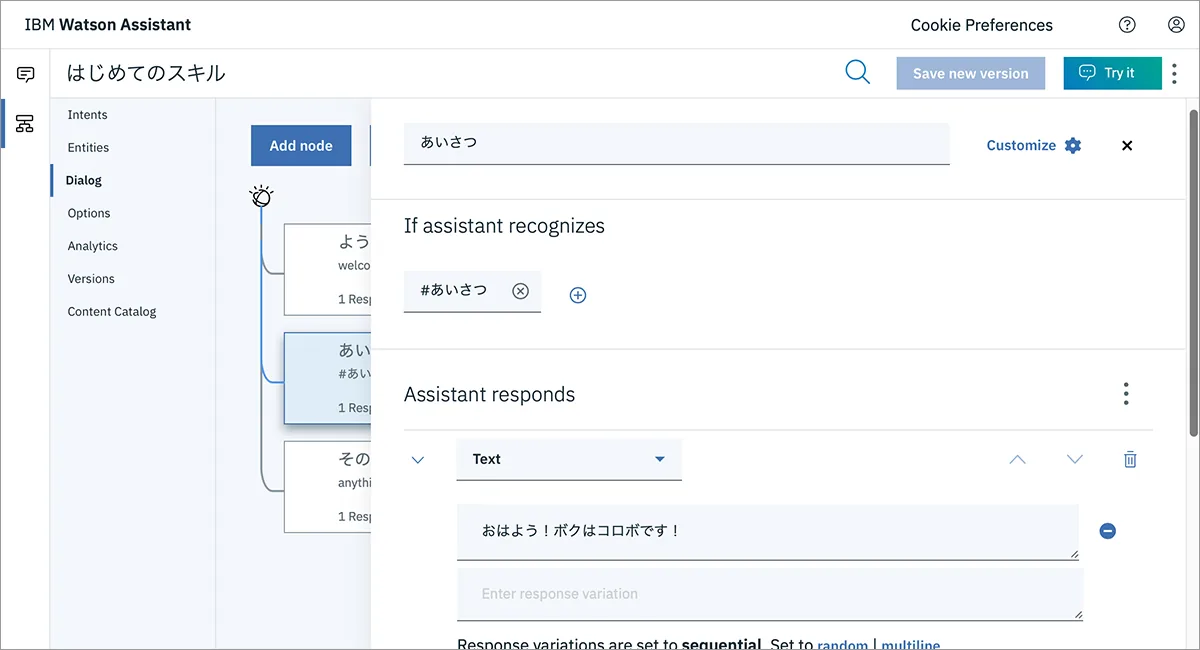1200x650 pixels.
Task: Delete the response with trash icon
Action: pyautogui.click(x=1130, y=459)
